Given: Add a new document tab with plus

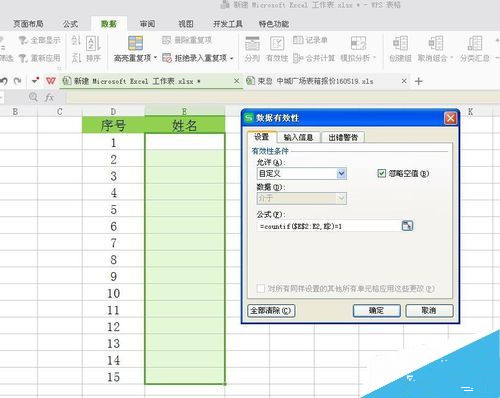Looking at the screenshot, I should click(419, 81).
